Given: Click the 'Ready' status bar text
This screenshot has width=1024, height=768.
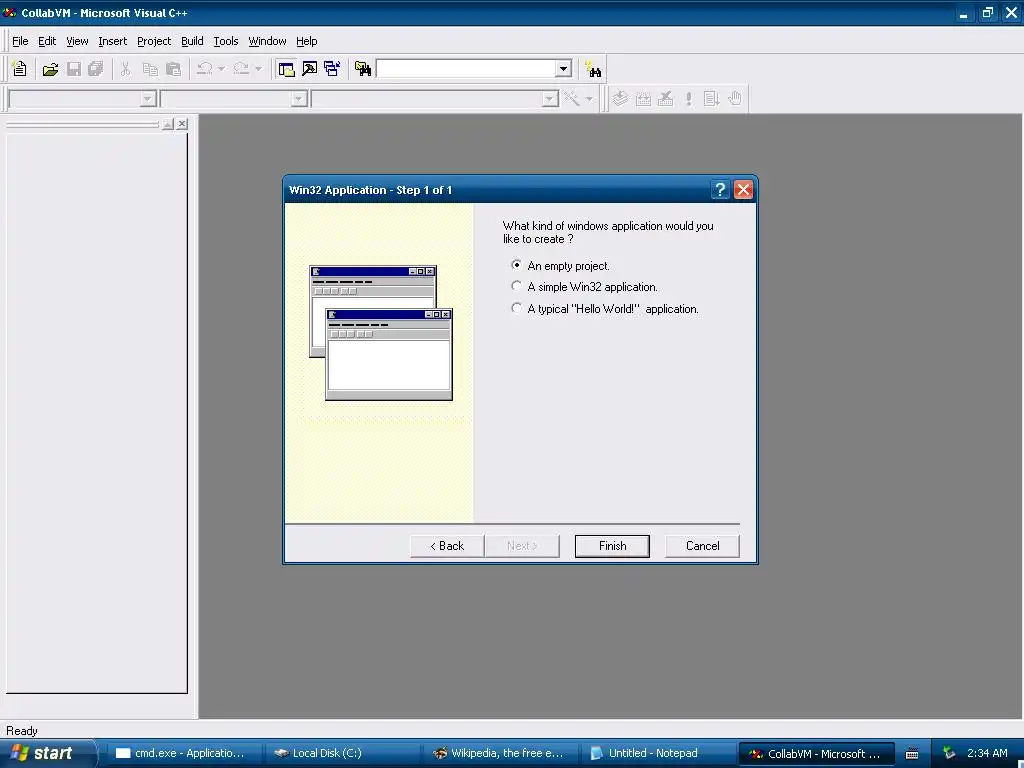Looking at the screenshot, I should tap(22, 731).
